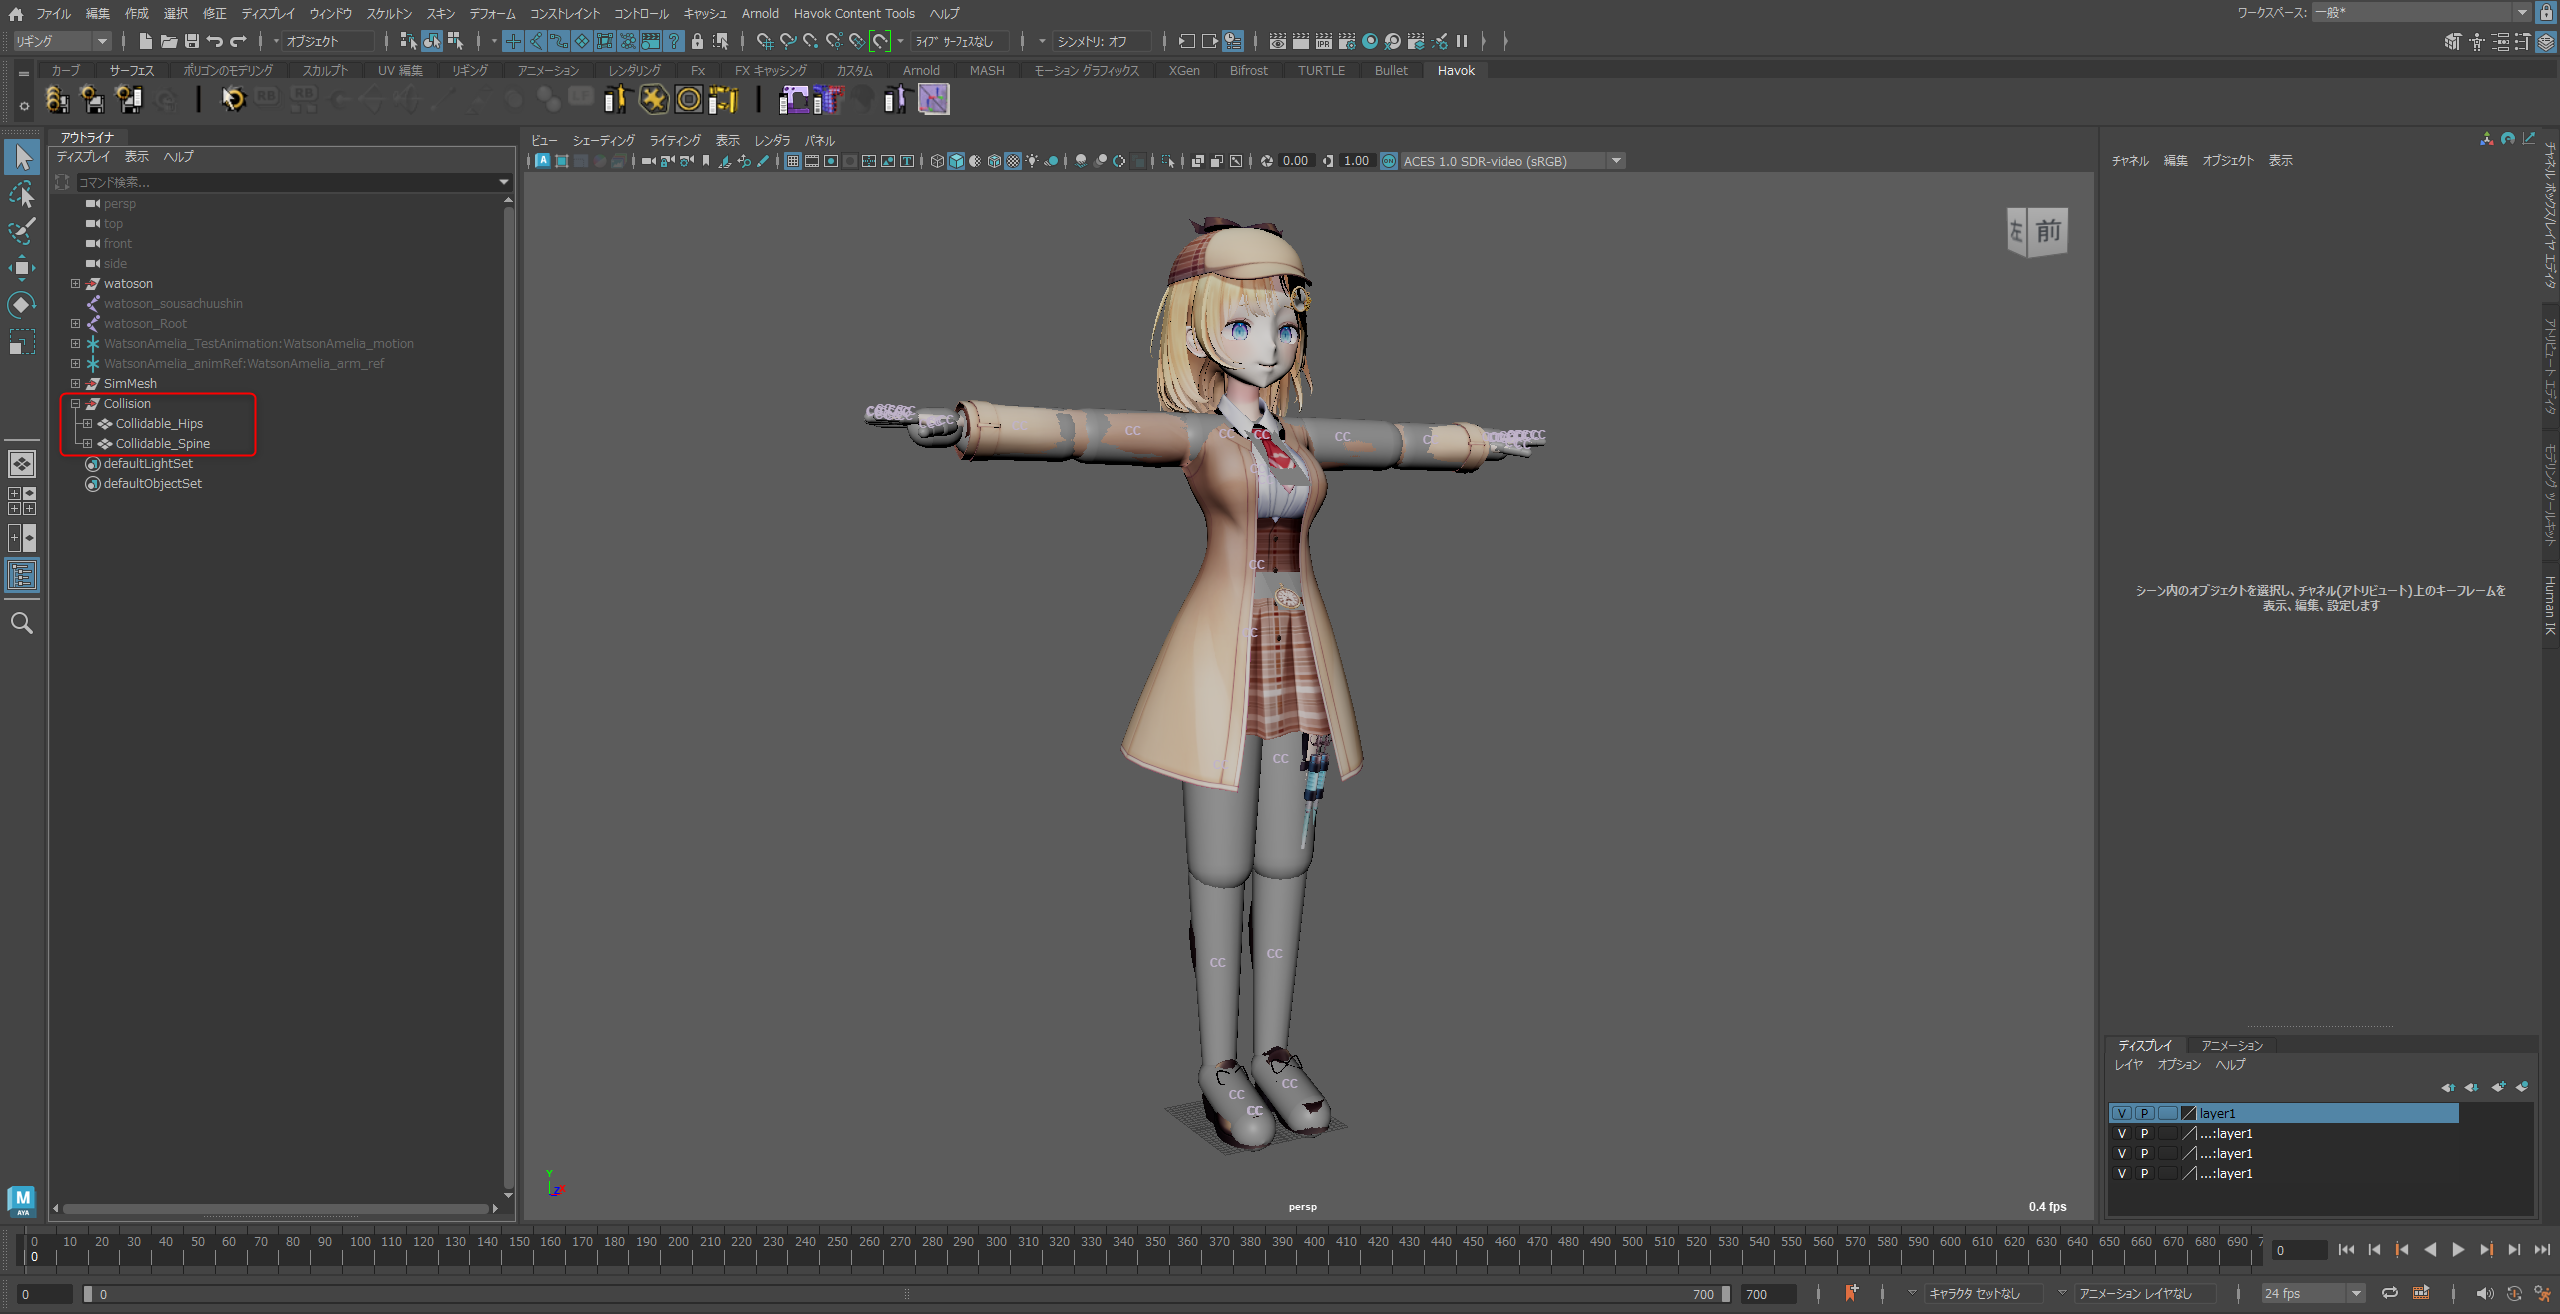Open Havok Content Tools menu

854,13
